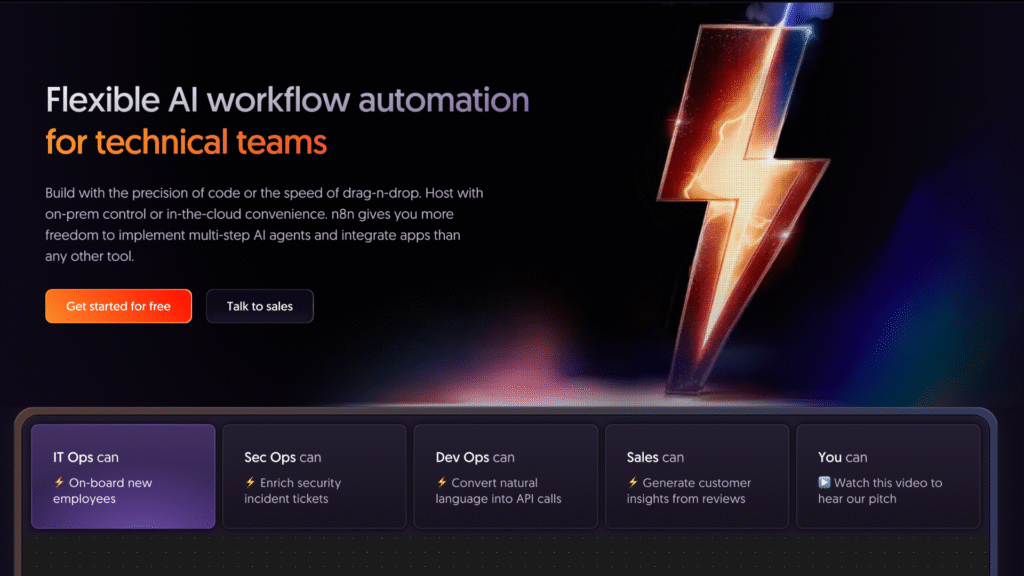The image size is (1024, 576).
Task: Click lightning icon beside On-board new employees
Action: pos(59,483)
